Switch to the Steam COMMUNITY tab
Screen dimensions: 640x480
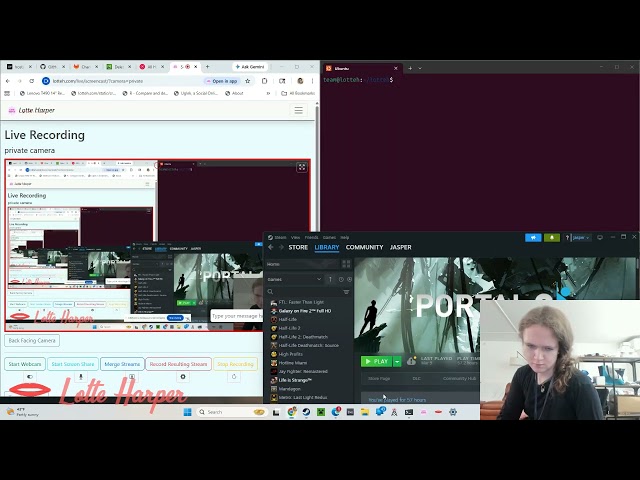(x=364, y=247)
